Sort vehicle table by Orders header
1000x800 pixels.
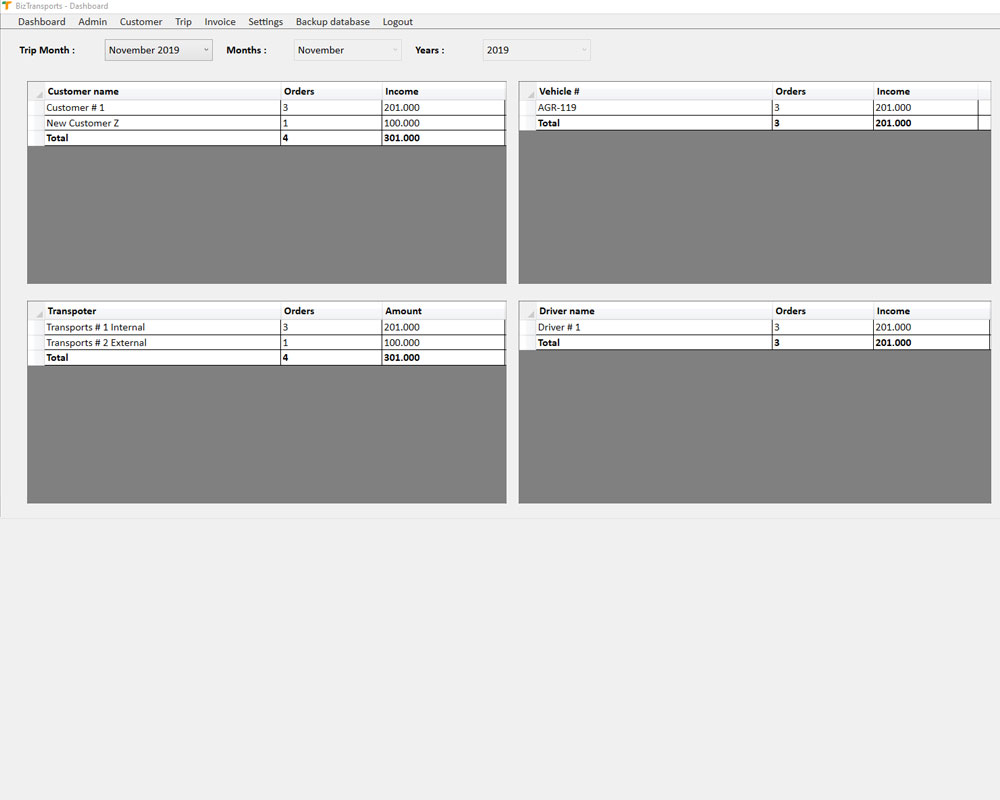pyautogui.click(x=823, y=91)
